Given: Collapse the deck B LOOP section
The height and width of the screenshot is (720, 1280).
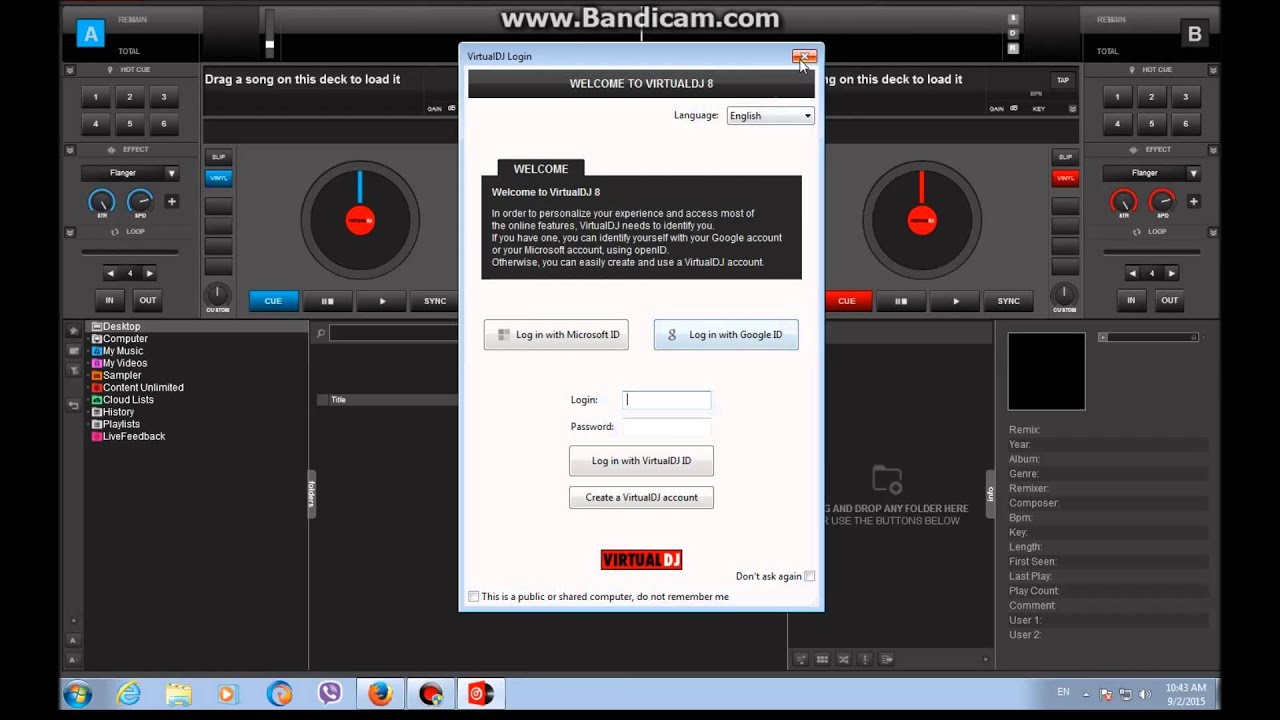Looking at the screenshot, I should [1213, 232].
